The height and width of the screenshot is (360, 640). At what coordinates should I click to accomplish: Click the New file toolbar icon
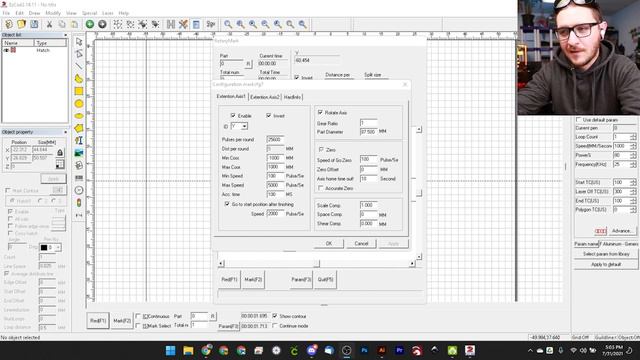tap(9, 24)
